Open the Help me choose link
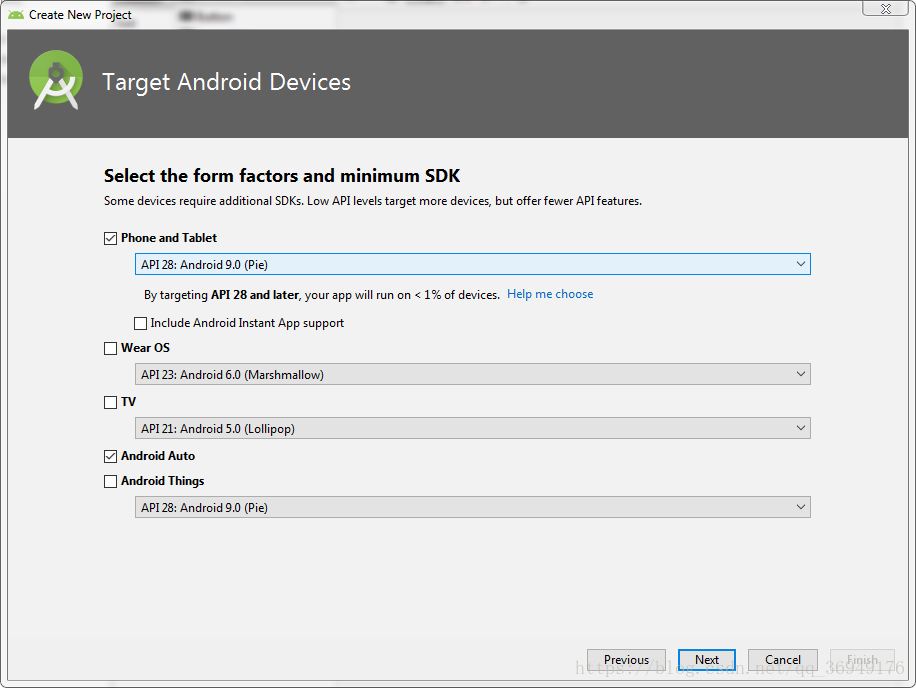This screenshot has height=688, width=916. (550, 294)
